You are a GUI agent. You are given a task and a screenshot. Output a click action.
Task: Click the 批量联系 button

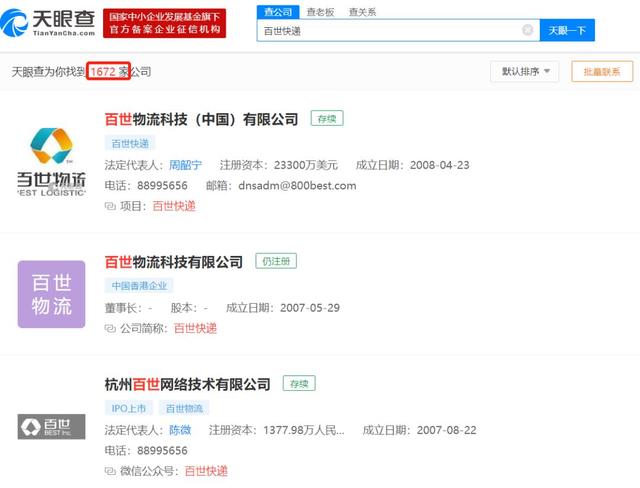click(x=602, y=72)
